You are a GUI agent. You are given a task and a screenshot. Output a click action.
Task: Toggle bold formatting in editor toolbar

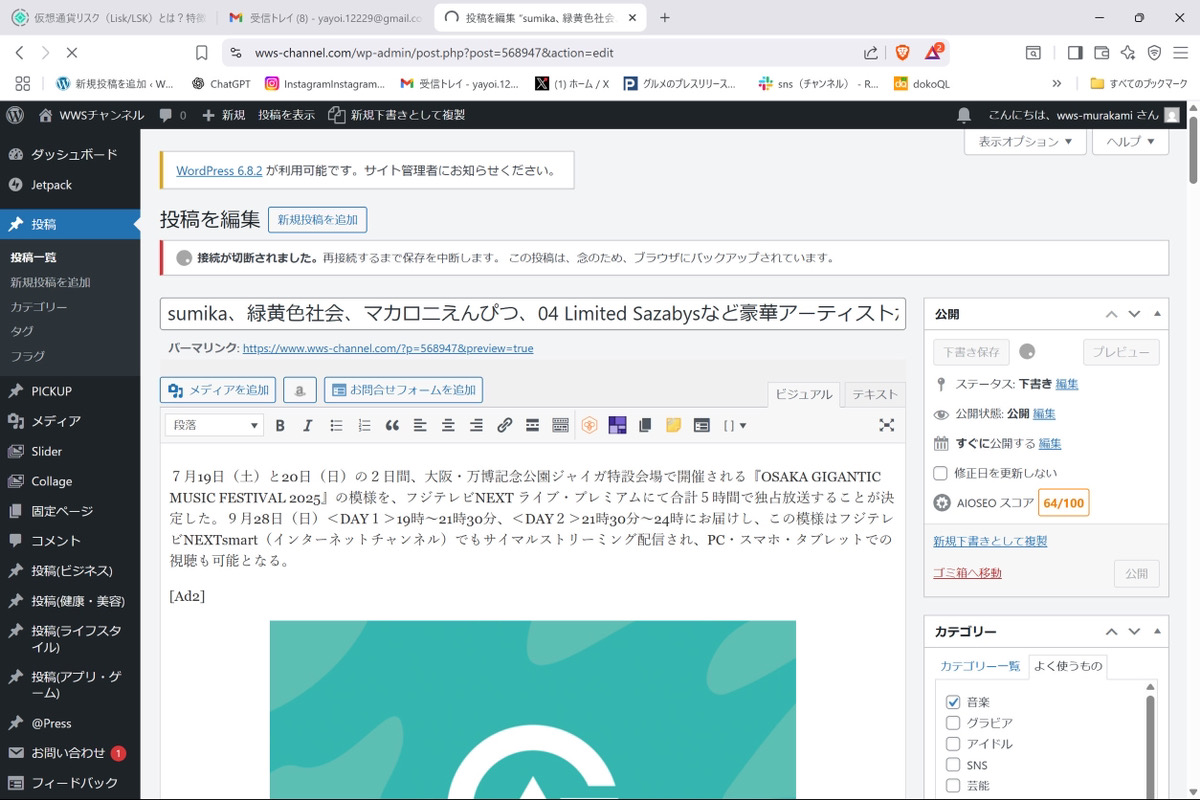tap(280, 425)
